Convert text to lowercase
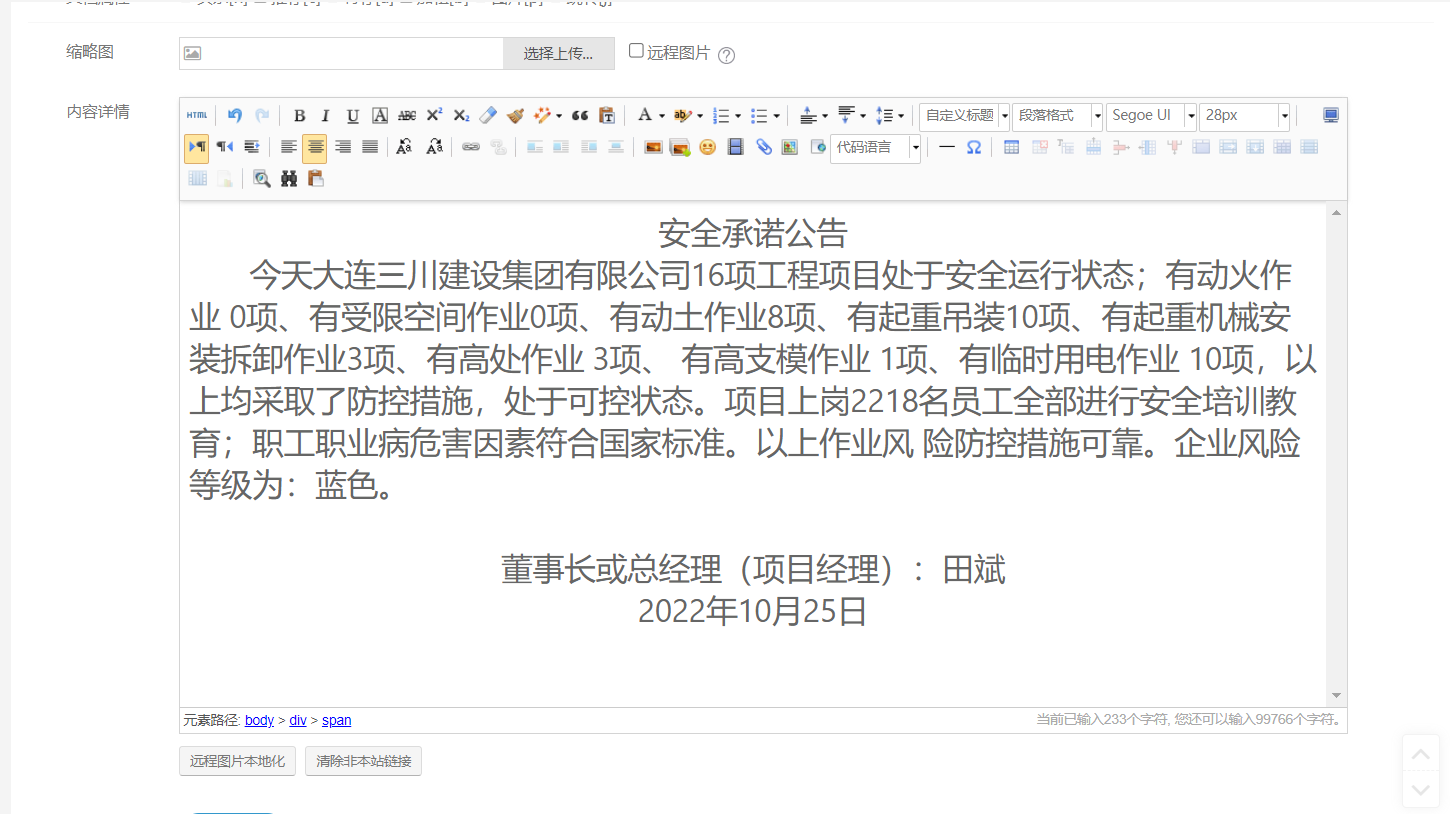This screenshot has width=1450, height=814. tap(434, 147)
